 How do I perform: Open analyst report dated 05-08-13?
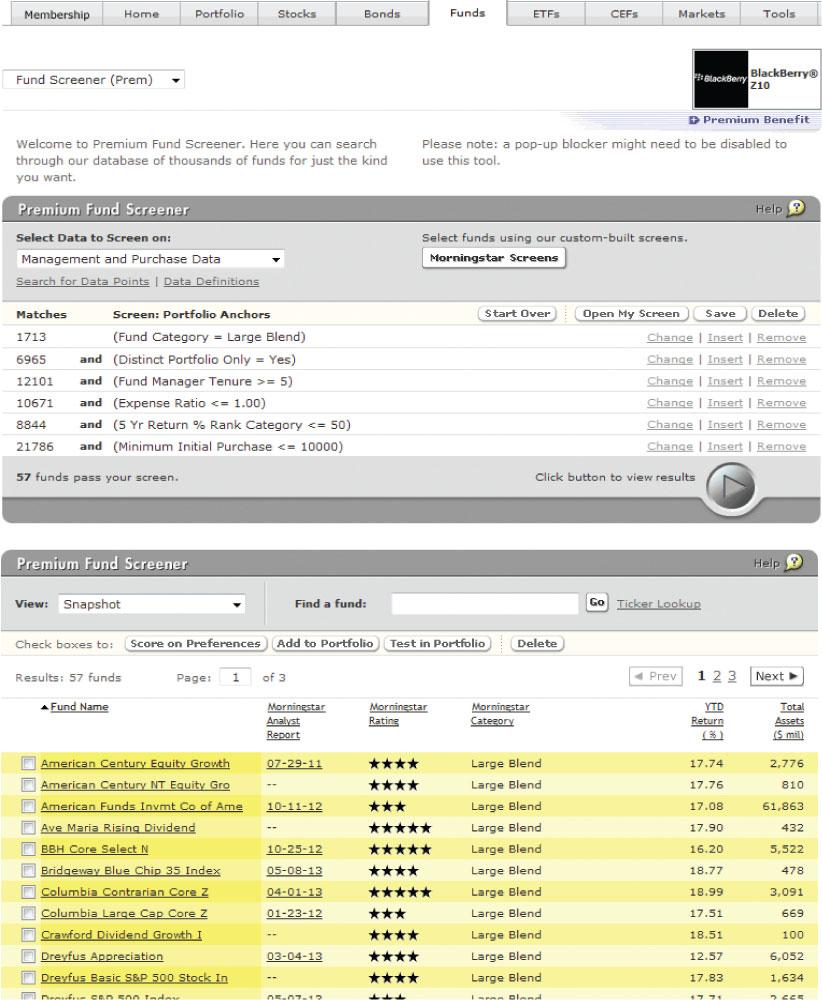click(x=294, y=871)
